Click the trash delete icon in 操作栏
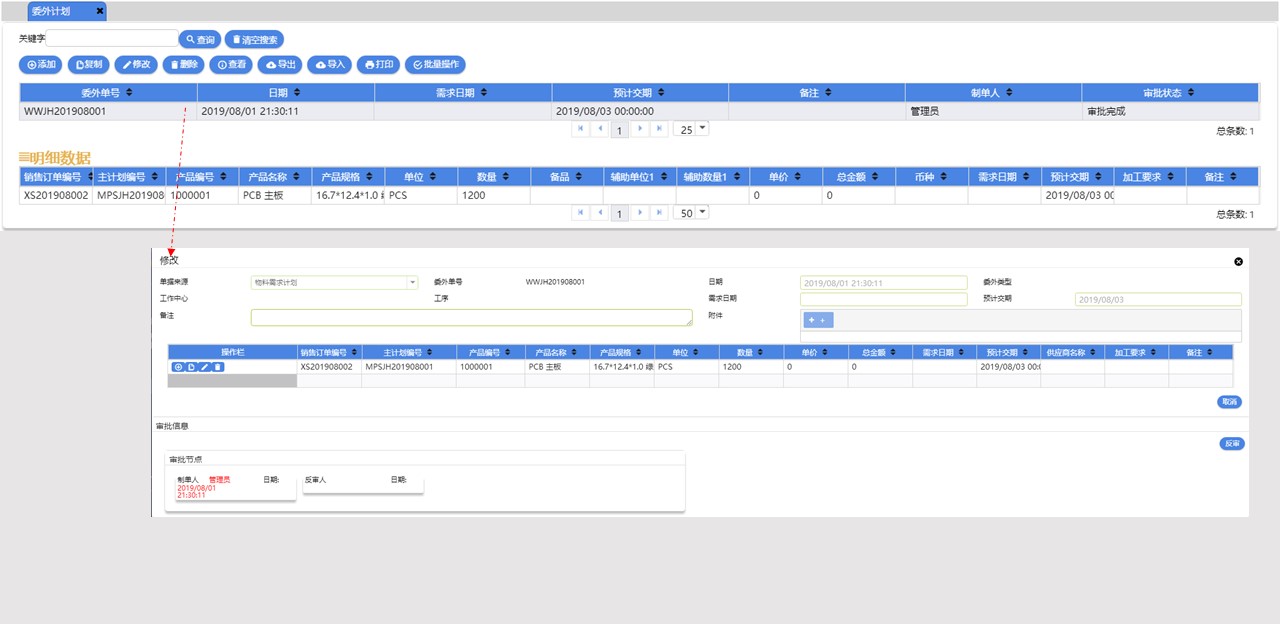The width and height of the screenshot is (1280, 624). (218, 367)
